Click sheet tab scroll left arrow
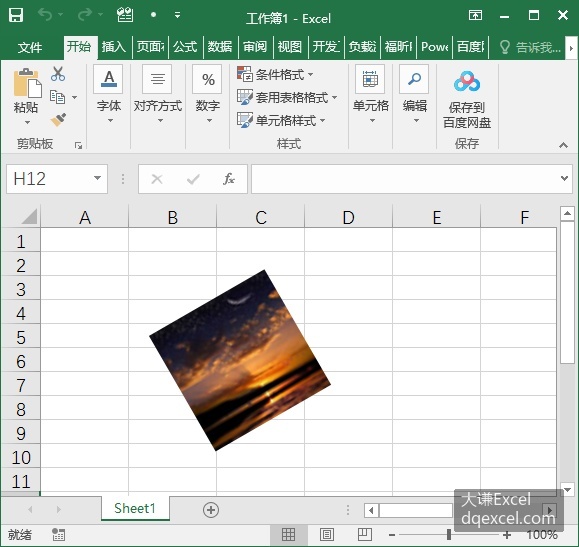This screenshot has width=579, height=547. click(x=30, y=510)
